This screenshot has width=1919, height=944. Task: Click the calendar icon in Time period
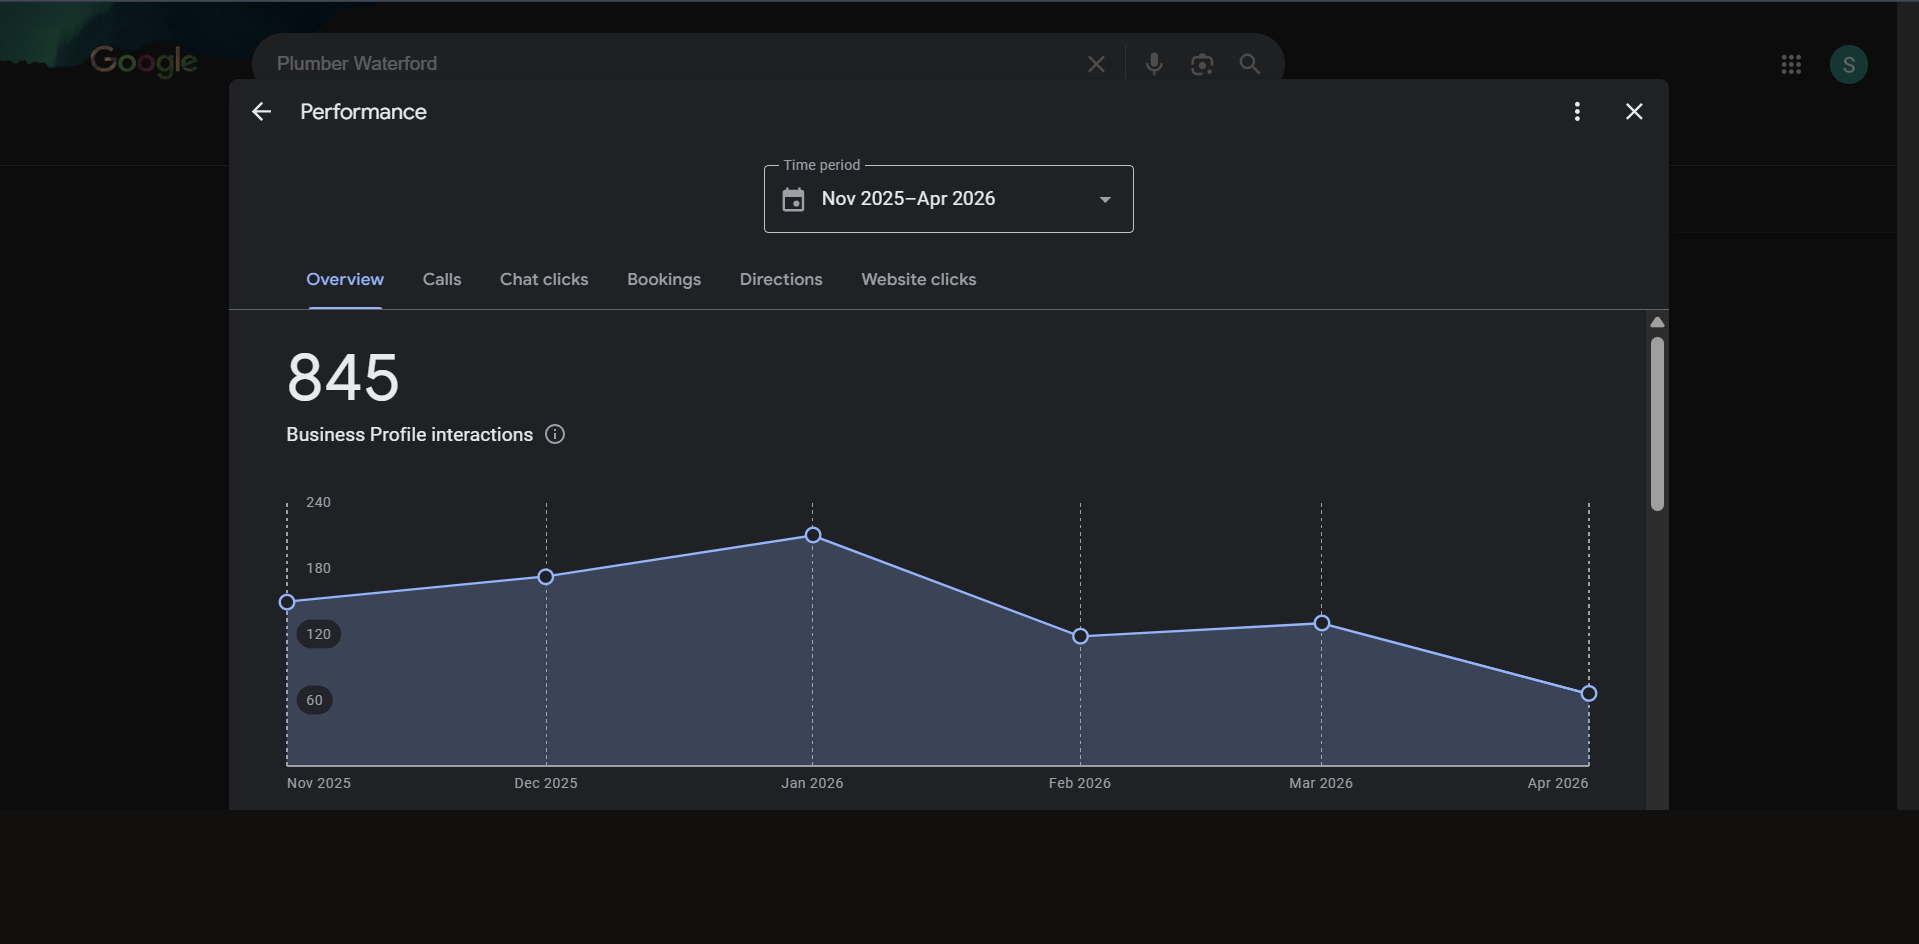point(792,199)
